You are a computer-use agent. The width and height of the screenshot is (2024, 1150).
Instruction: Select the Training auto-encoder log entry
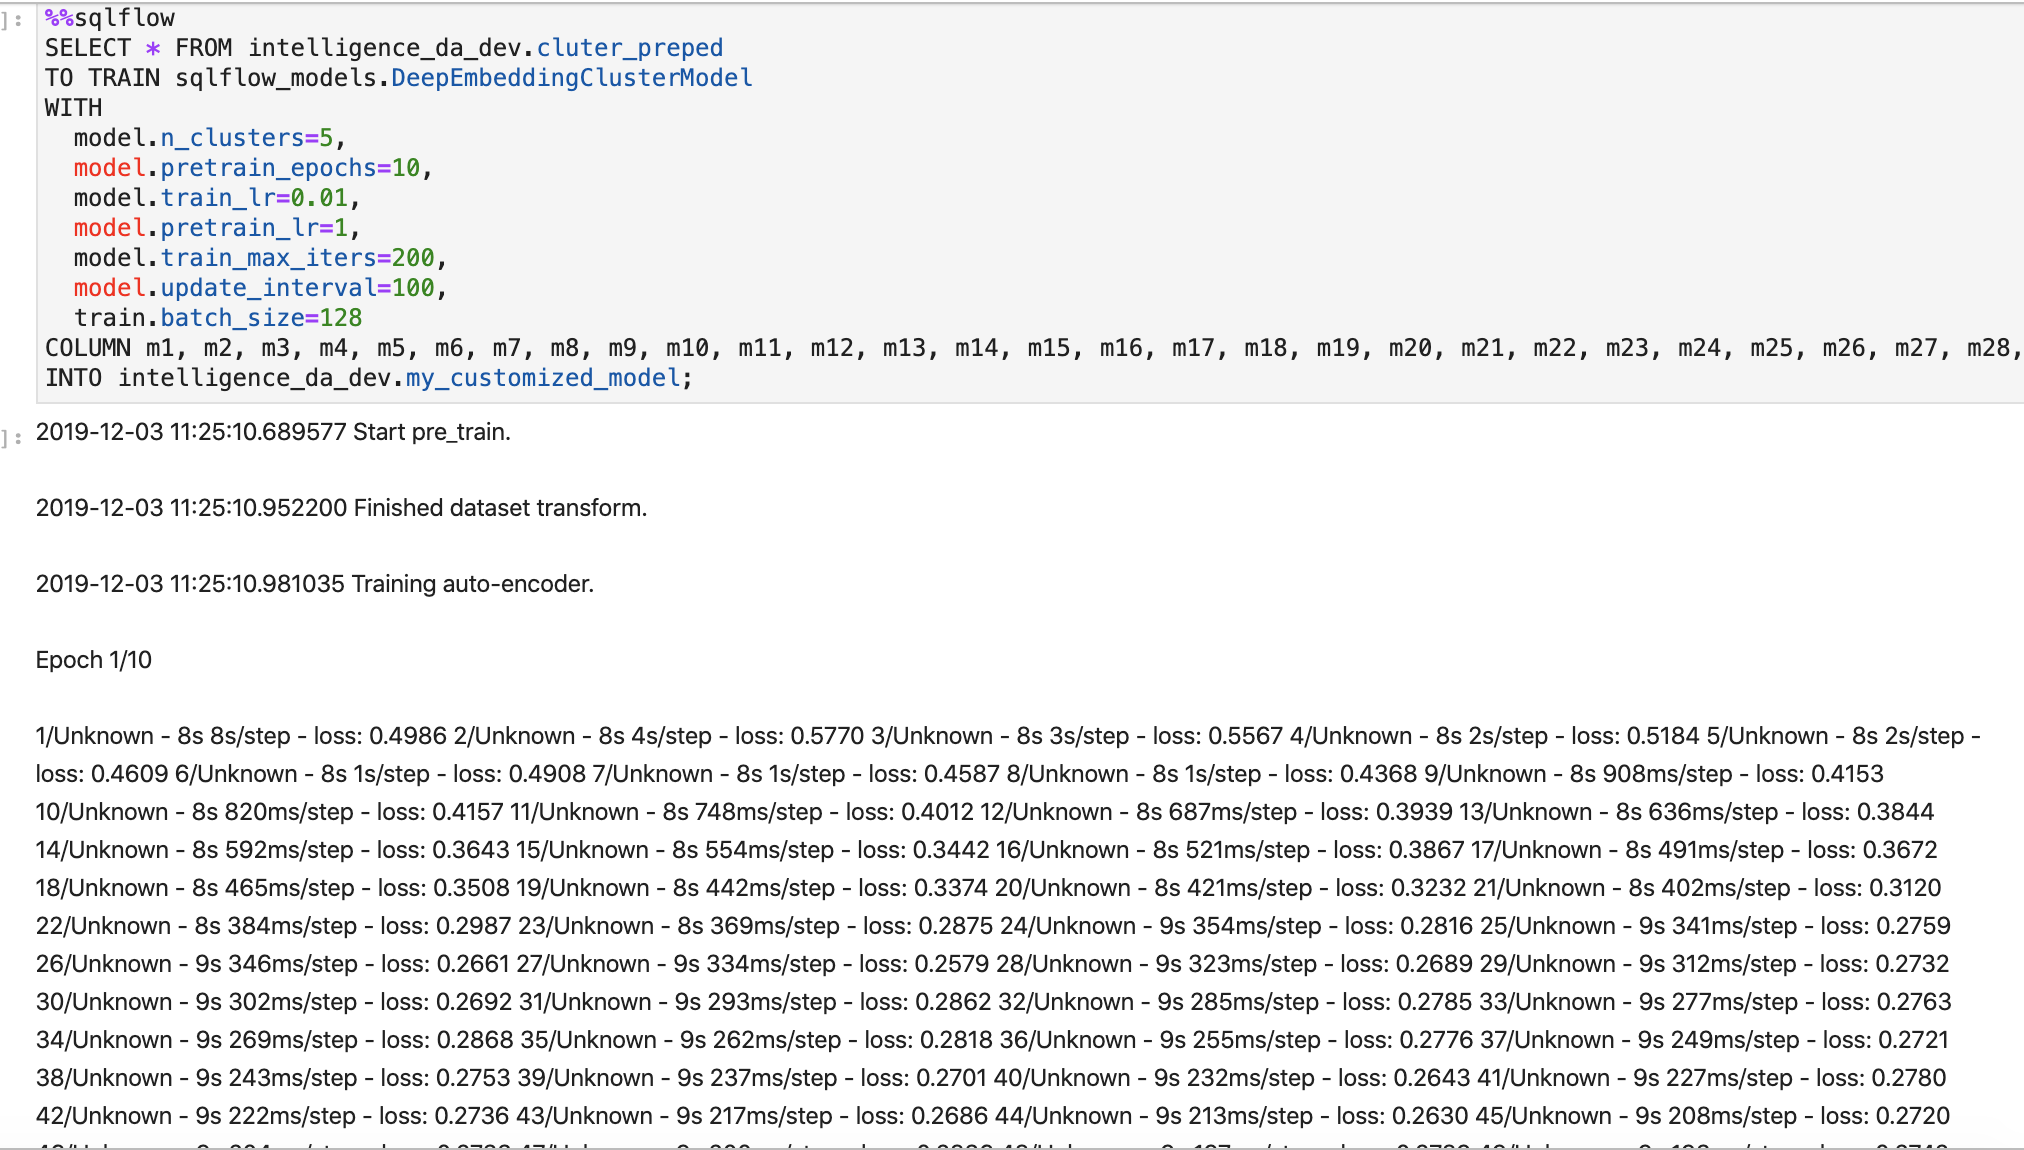[x=314, y=583]
